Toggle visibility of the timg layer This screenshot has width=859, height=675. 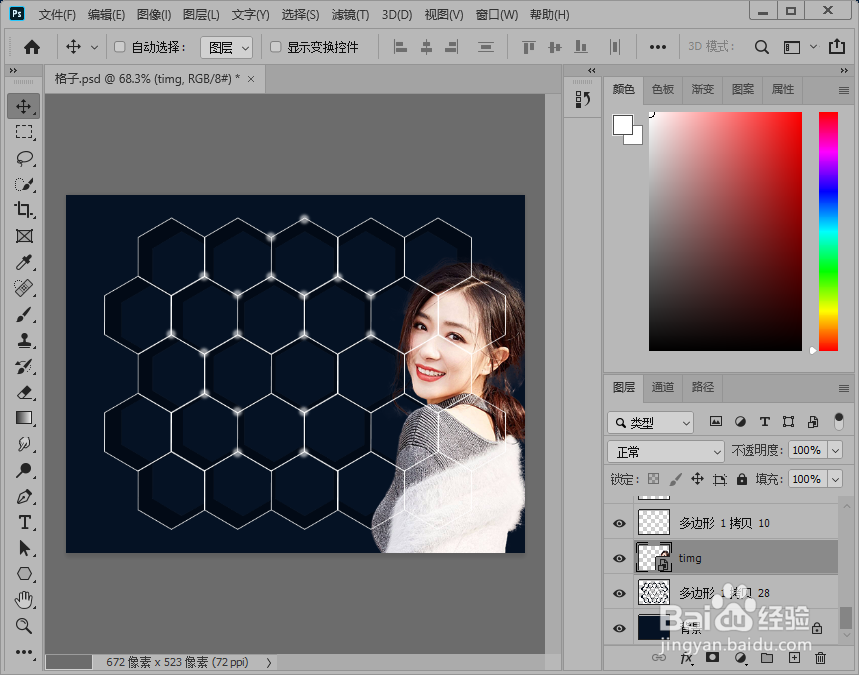pos(620,558)
